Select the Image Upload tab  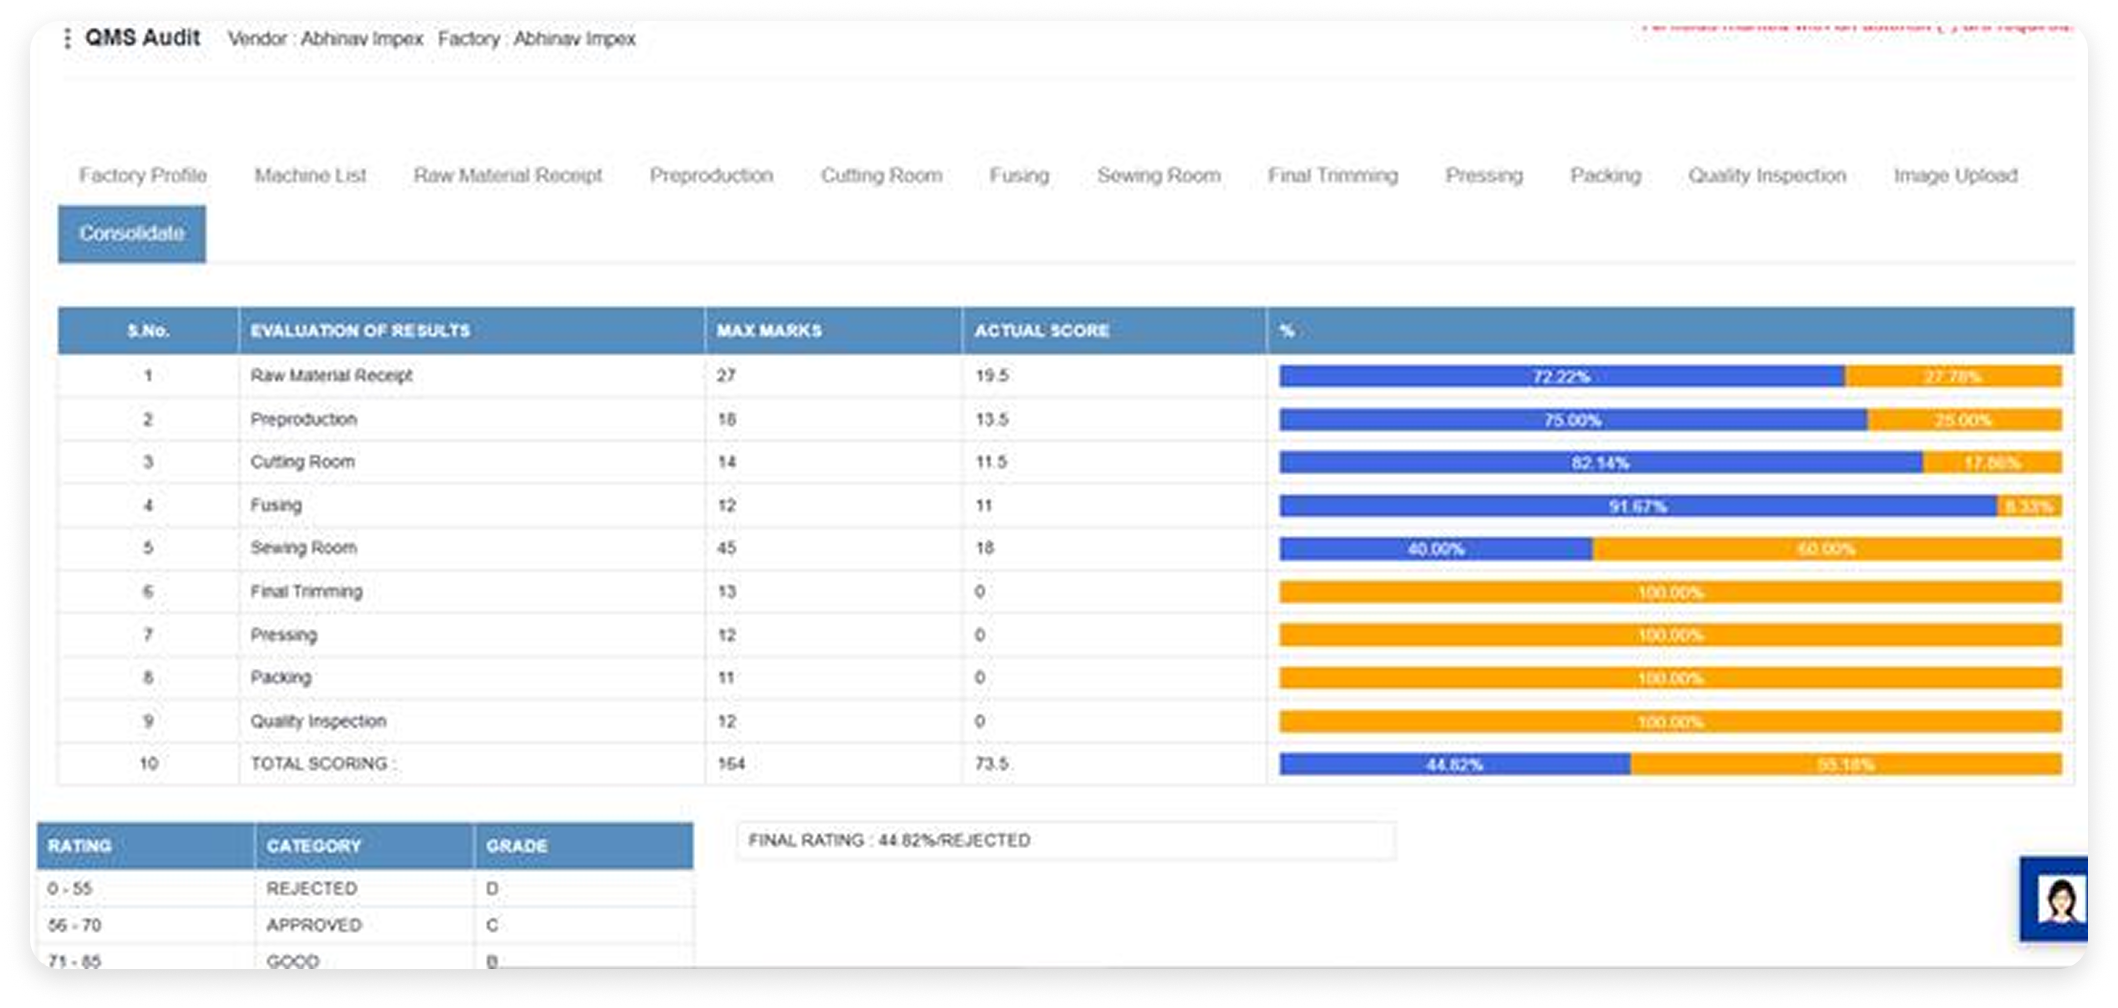(1955, 176)
